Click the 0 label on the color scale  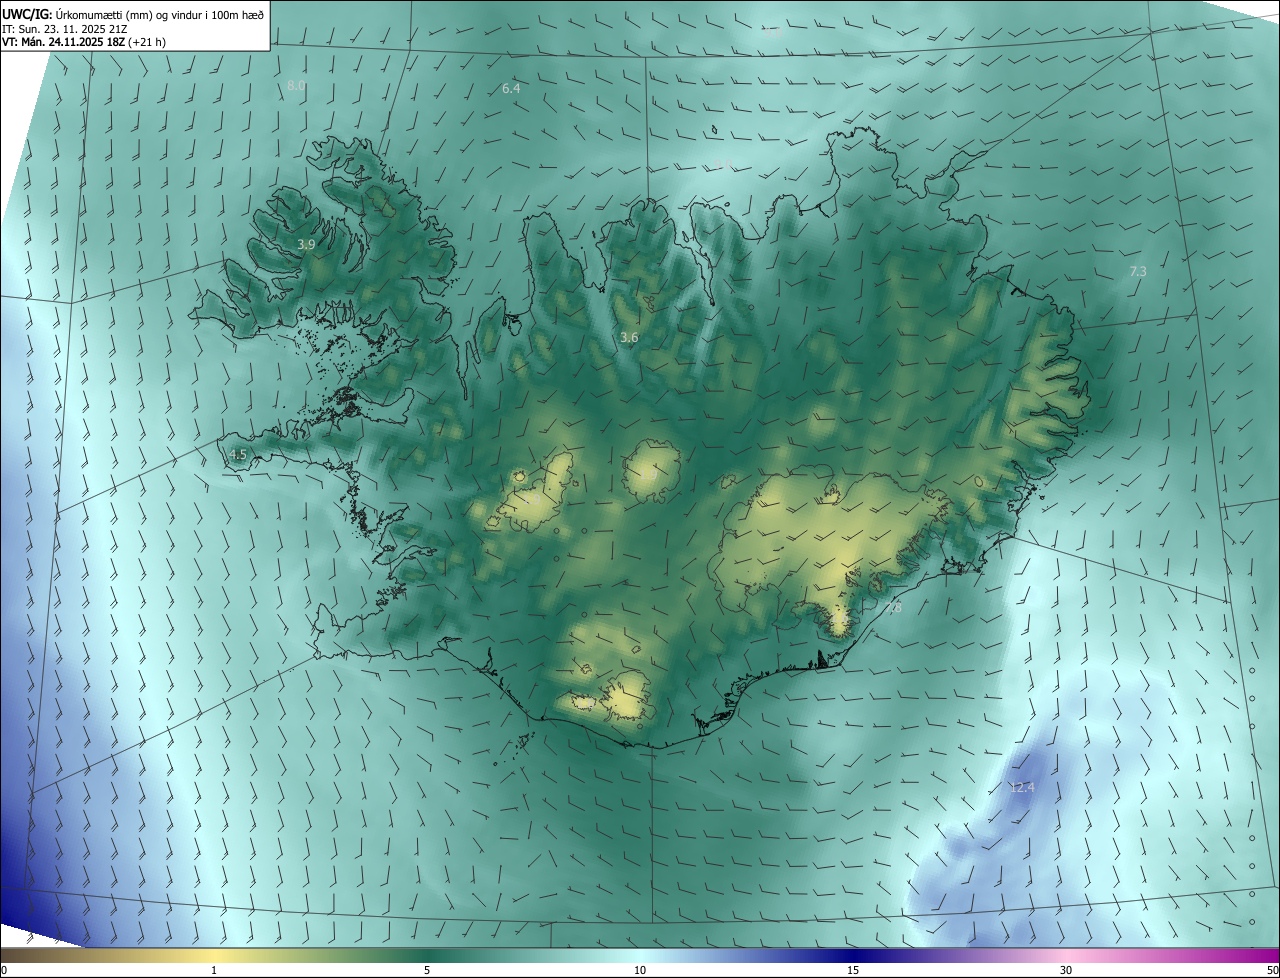[x=4, y=970]
